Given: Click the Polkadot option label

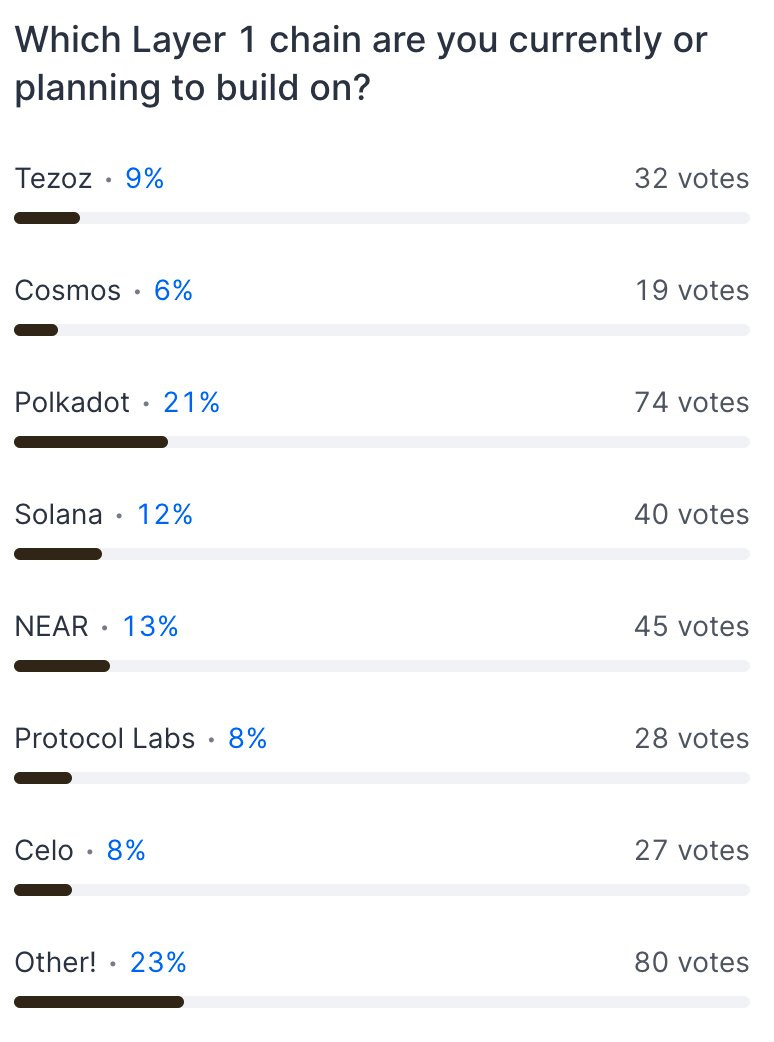Looking at the screenshot, I should (72, 402).
